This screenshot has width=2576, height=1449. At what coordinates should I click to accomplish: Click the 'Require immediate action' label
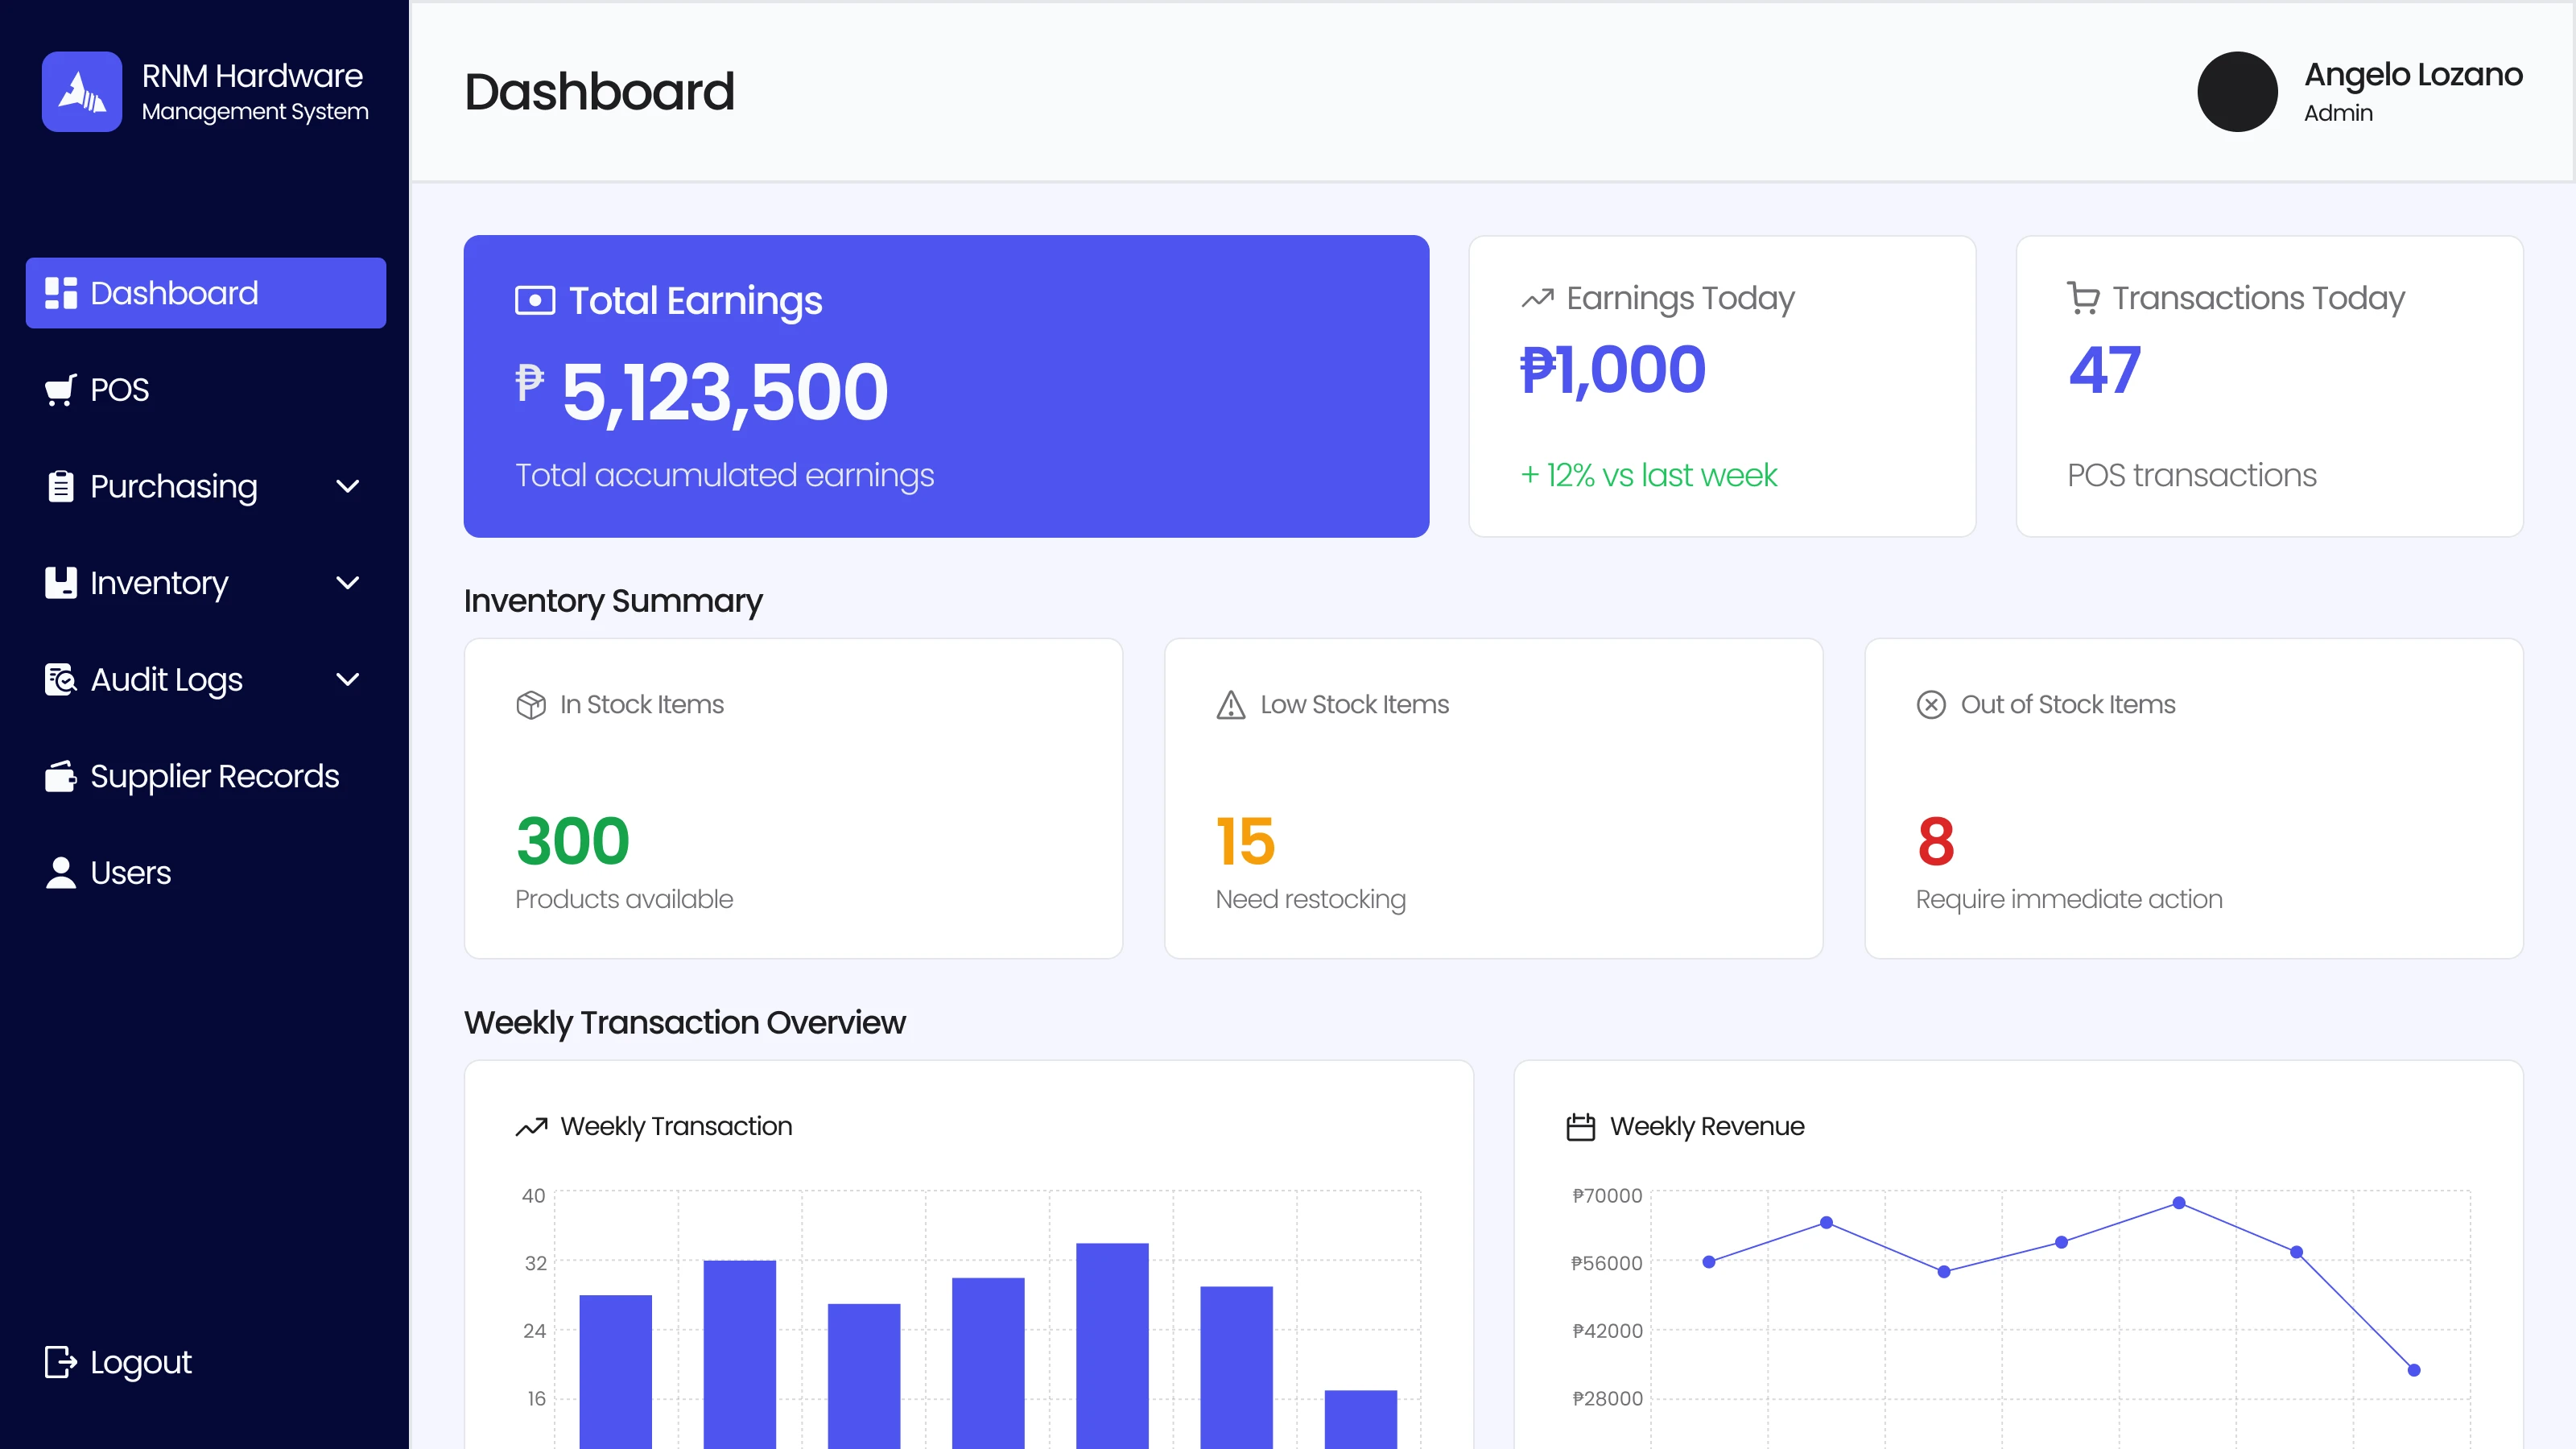(x=2069, y=899)
